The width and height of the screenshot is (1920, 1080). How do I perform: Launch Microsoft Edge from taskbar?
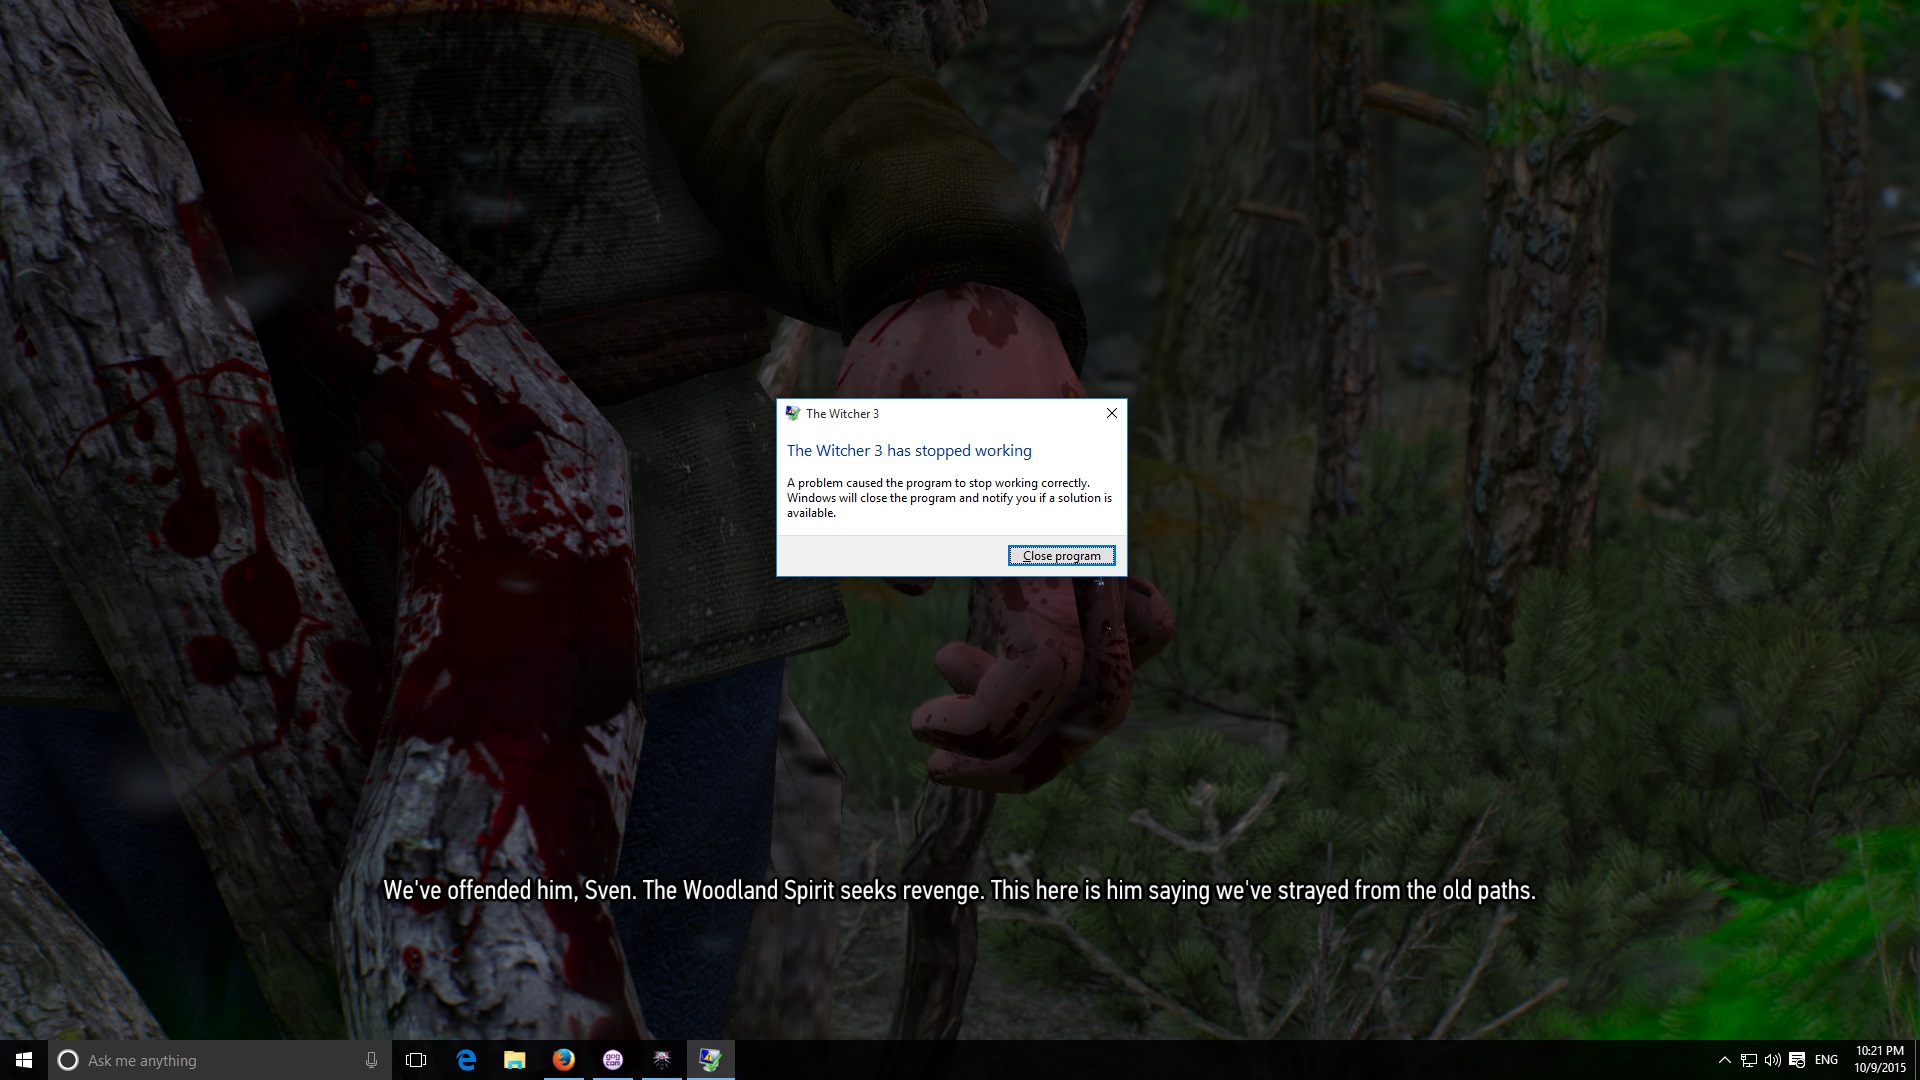[x=465, y=1060]
